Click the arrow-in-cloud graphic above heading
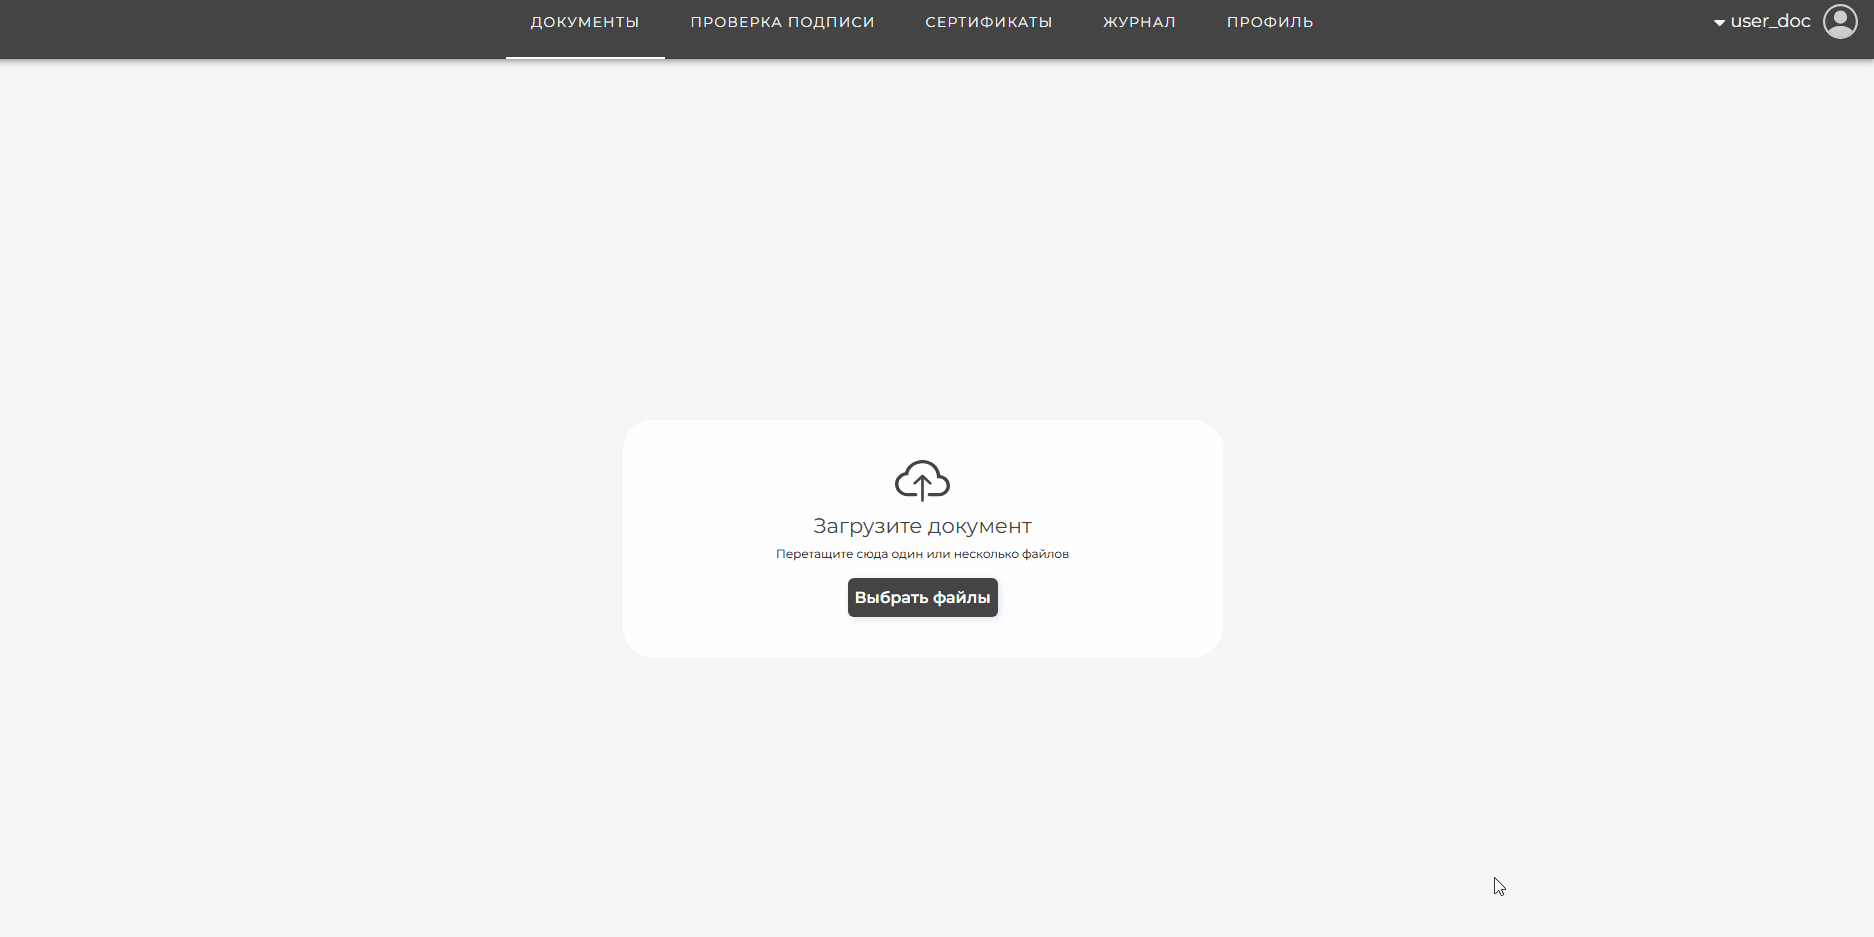The width and height of the screenshot is (1874, 937). click(922, 481)
